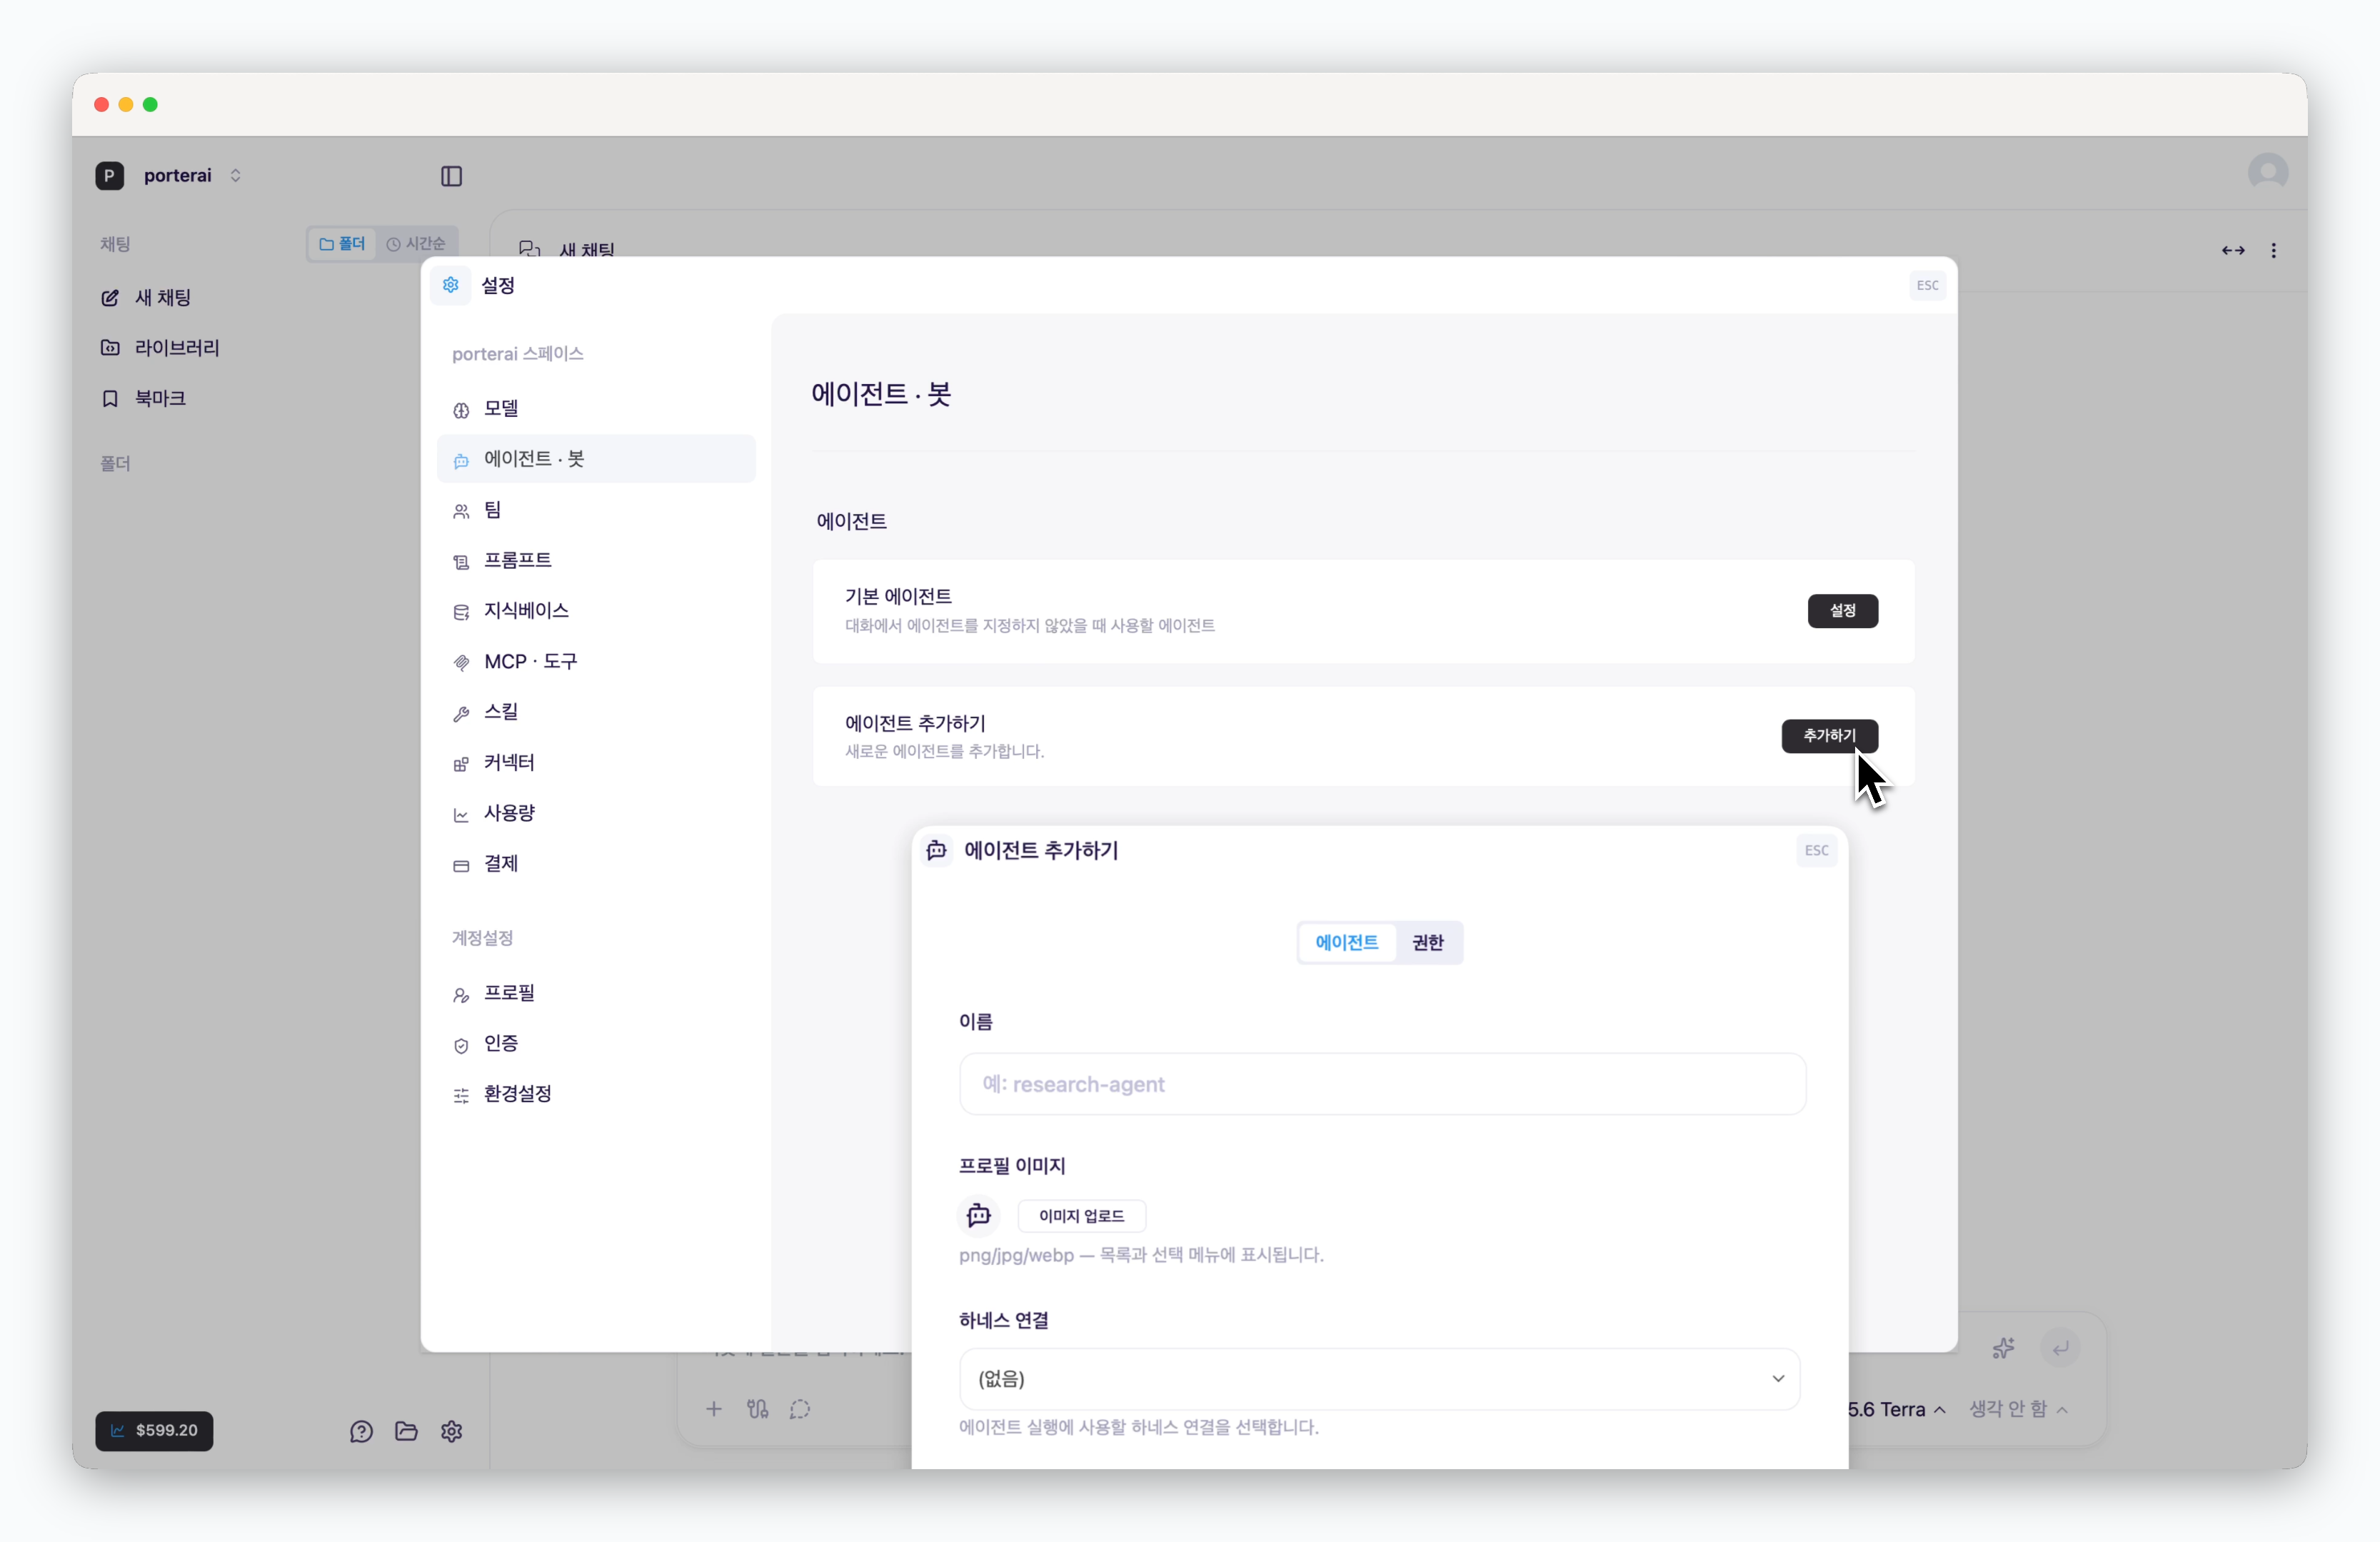Image resolution: width=2380 pixels, height=1542 pixels.
Task: Open 환경설정 preferences section
Action: click(596, 1094)
